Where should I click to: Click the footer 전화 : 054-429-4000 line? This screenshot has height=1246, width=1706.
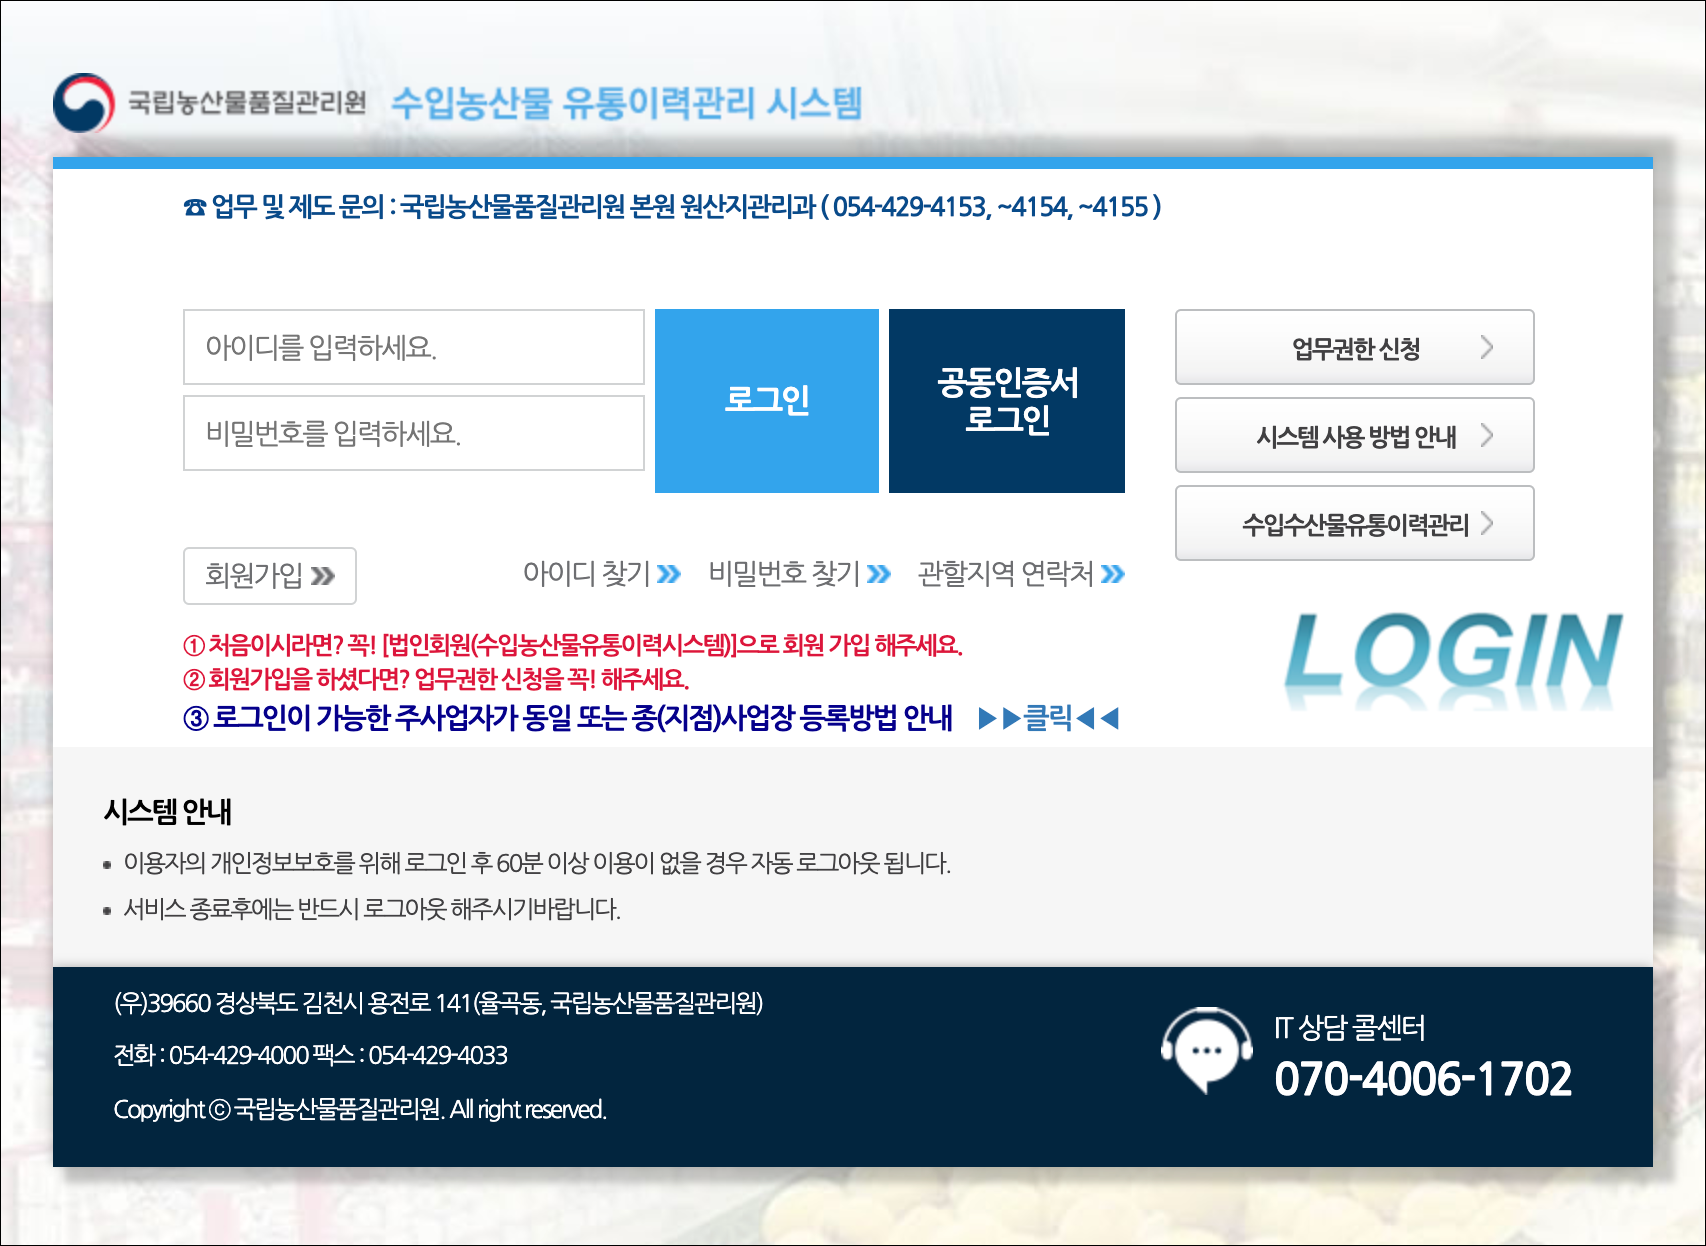tap(311, 1055)
